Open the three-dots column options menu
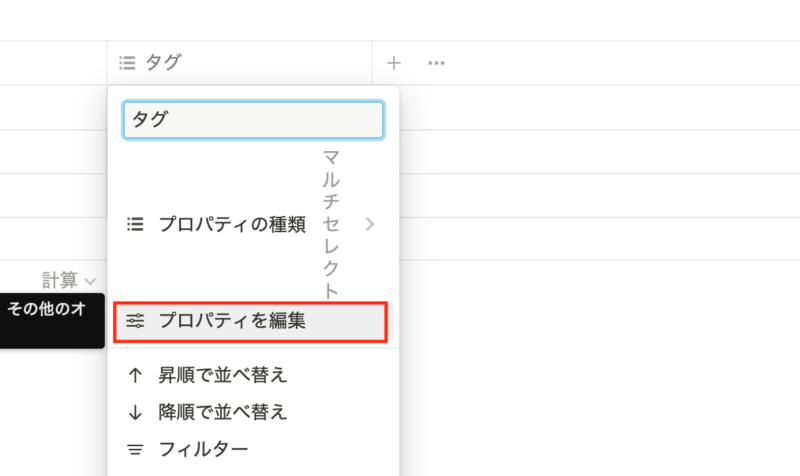Image resolution: width=800 pixels, height=476 pixels. 436,63
